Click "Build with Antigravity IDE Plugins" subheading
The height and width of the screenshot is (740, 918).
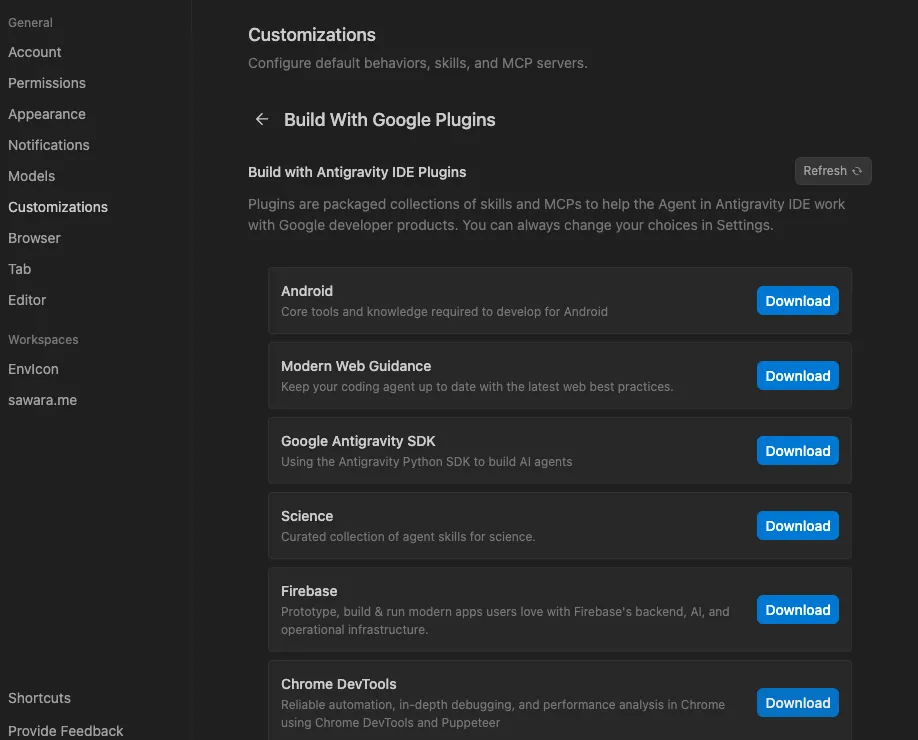tap(357, 172)
